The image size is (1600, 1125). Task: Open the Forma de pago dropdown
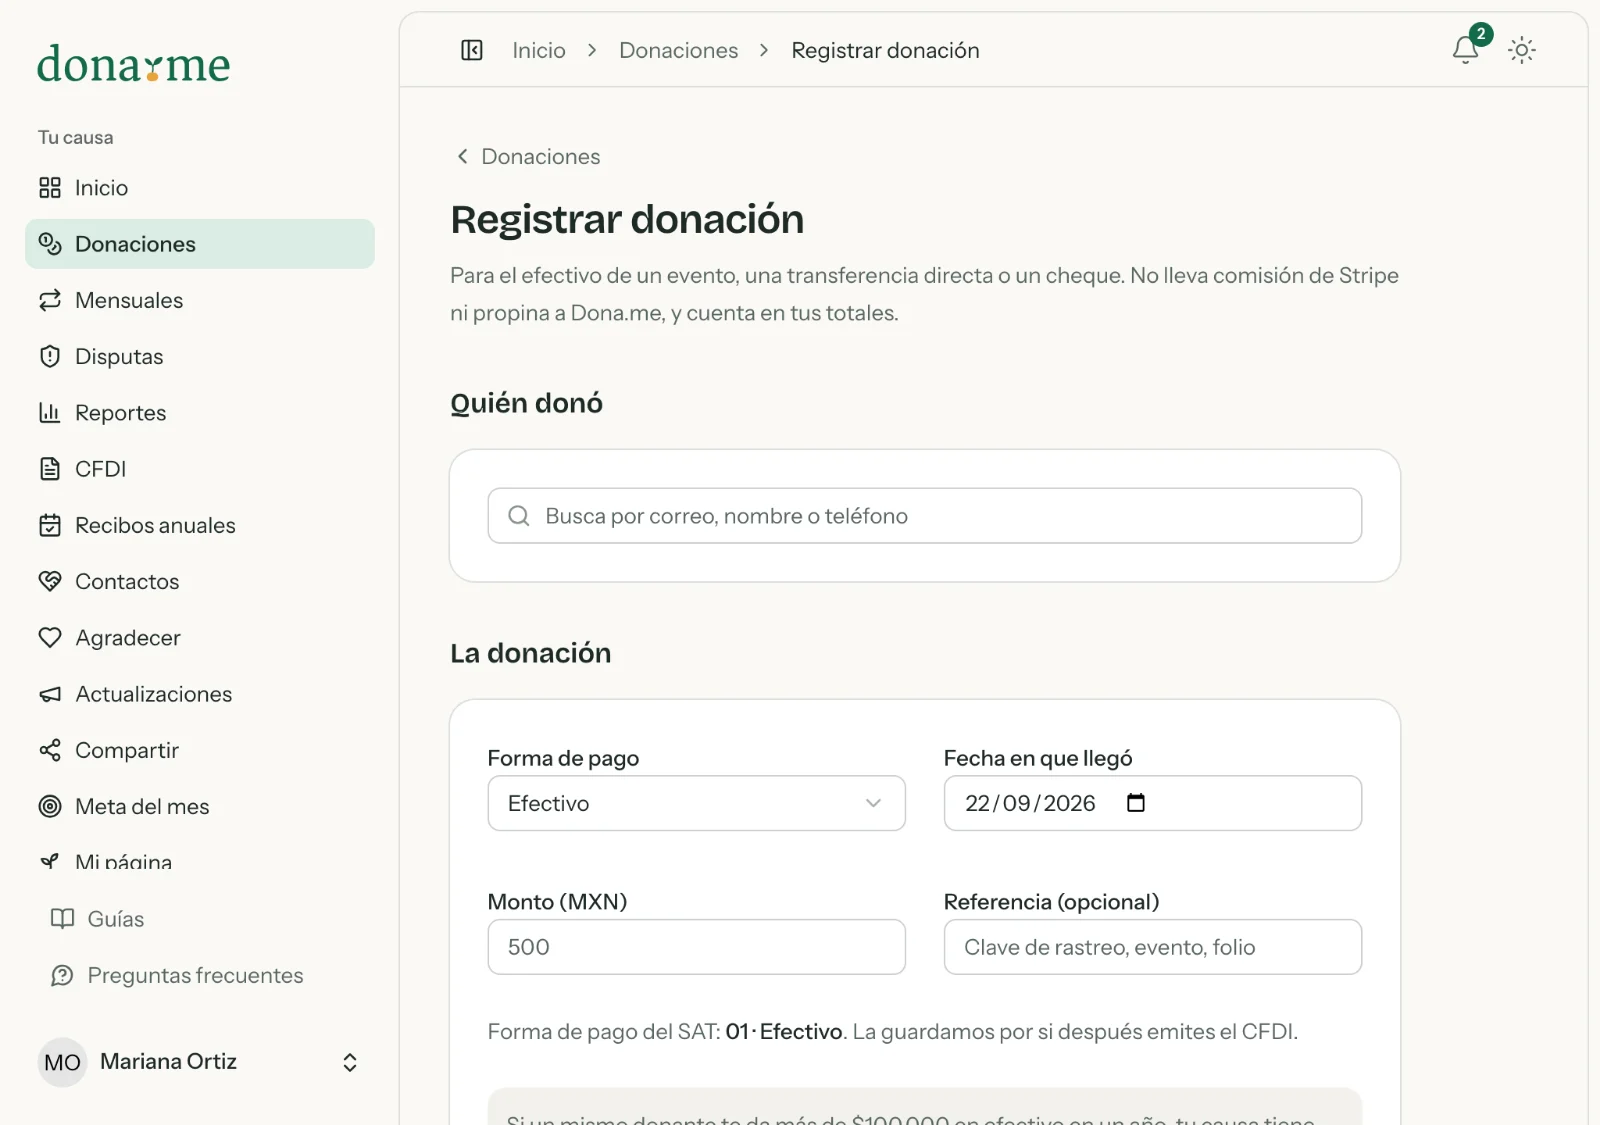[697, 803]
